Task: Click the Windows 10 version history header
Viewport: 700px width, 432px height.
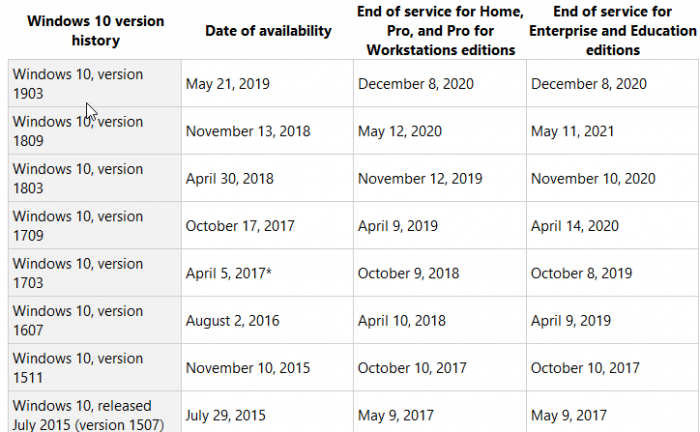Action: 92,31
